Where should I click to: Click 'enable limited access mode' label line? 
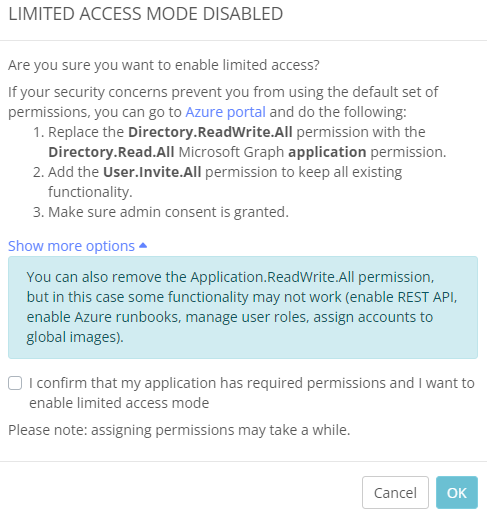click(x=119, y=403)
